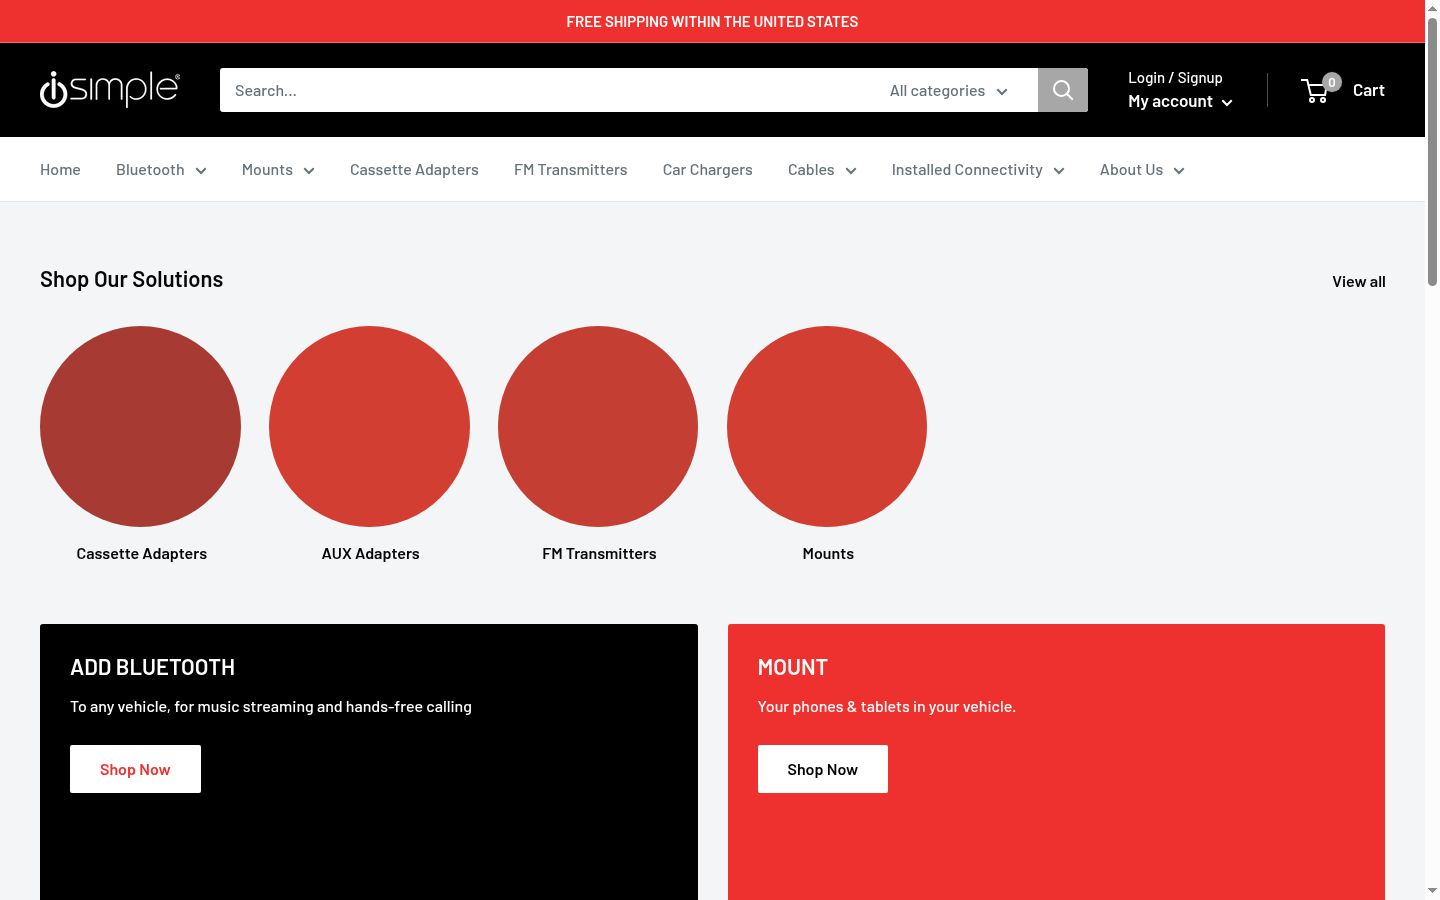
Task: Click the magnifier search button
Action: point(1062,90)
